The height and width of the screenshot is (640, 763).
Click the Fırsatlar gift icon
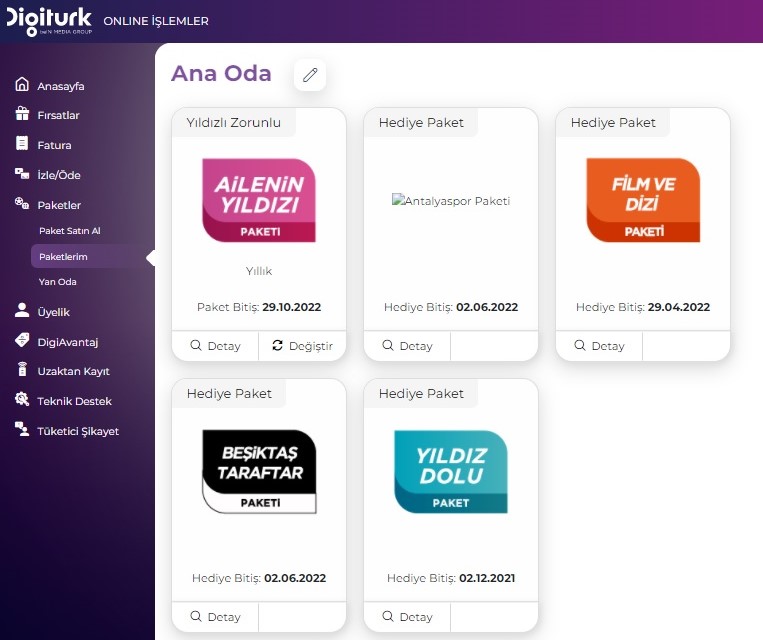[x=22, y=113]
